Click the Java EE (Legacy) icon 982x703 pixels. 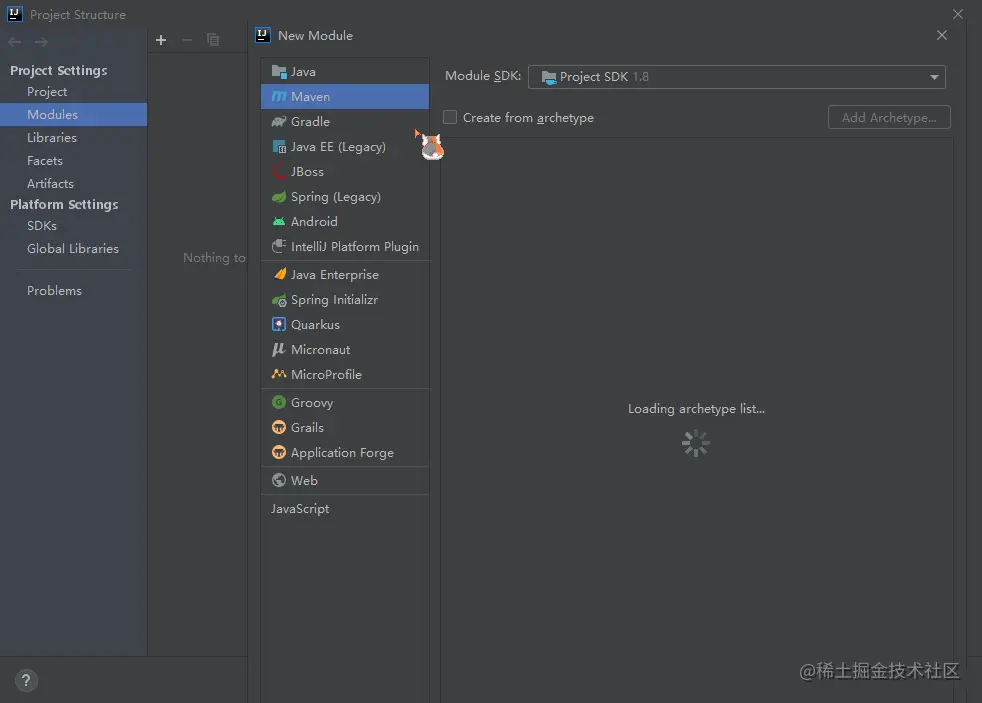click(x=279, y=146)
